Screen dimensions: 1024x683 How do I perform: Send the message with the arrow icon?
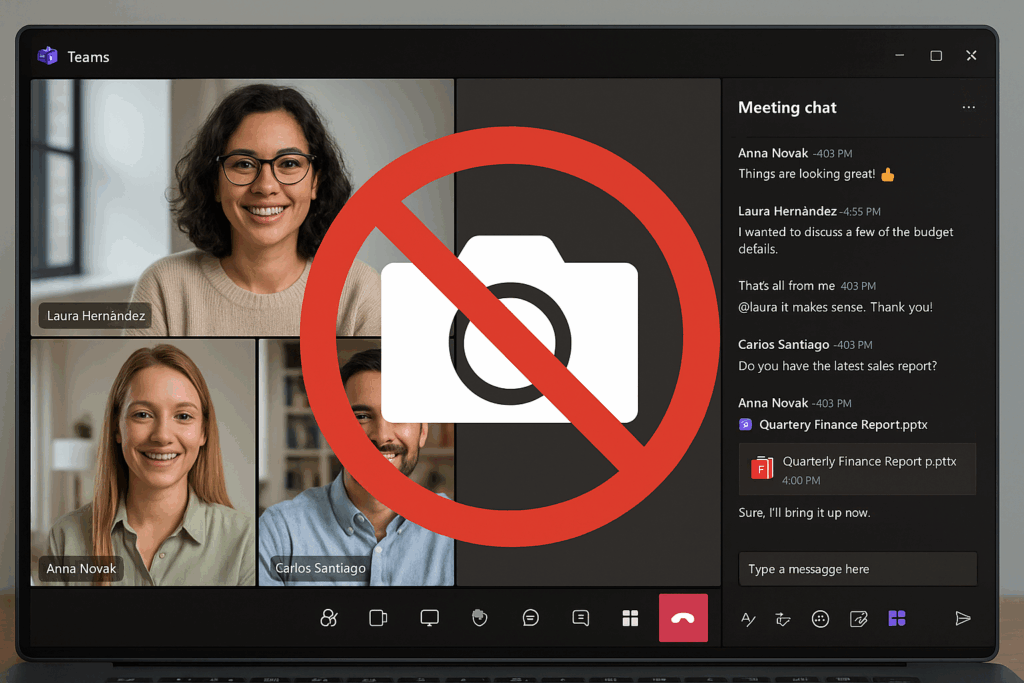pyautogui.click(x=963, y=618)
